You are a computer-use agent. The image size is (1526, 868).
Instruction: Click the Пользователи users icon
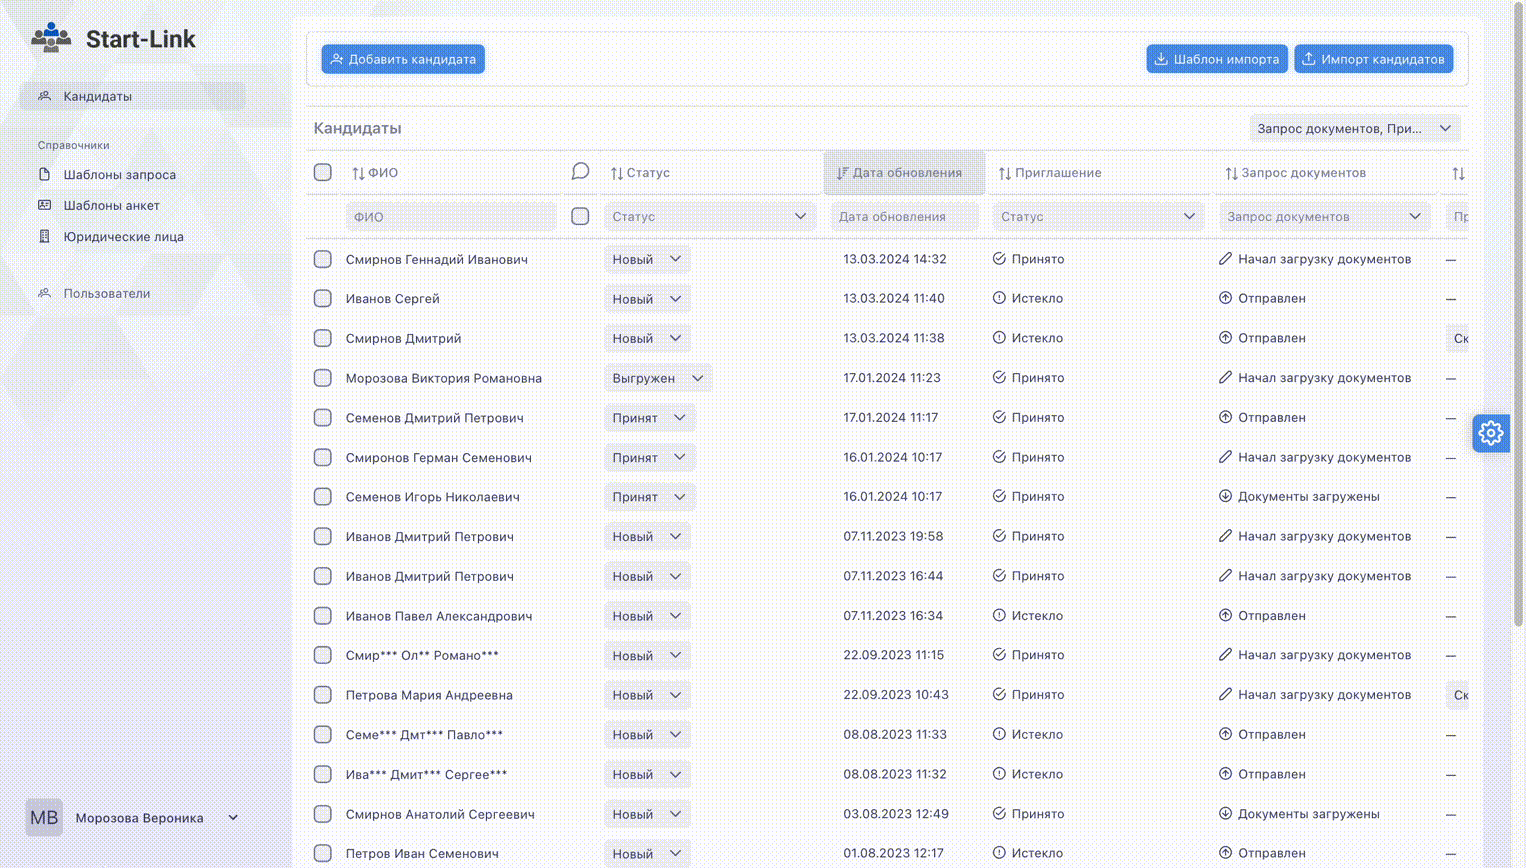(x=44, y=293)
